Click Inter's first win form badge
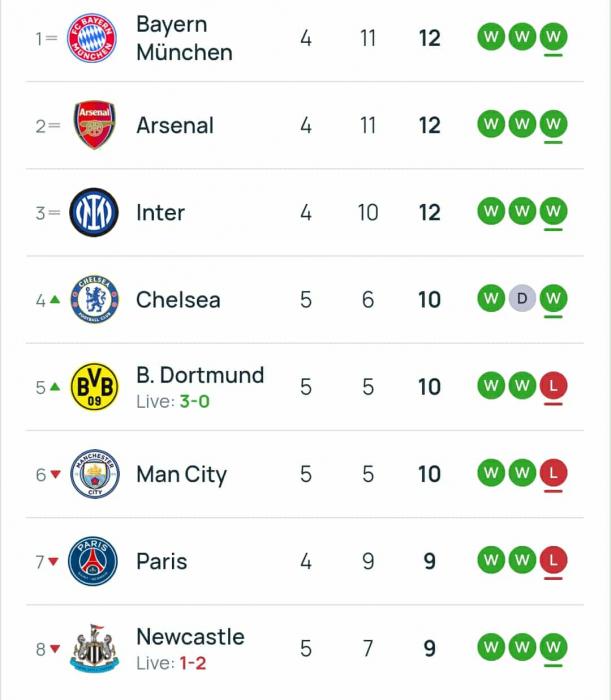Image resolution: width=611 pixels, height=700 pixels. [490, 212]
